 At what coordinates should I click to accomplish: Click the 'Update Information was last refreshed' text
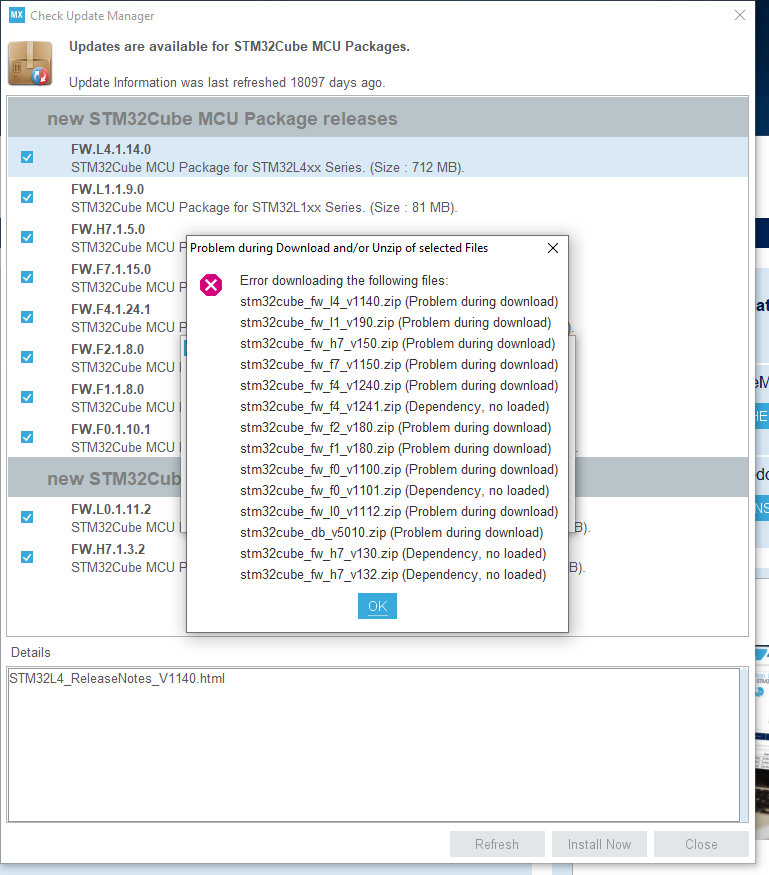[x=227, y=83]
